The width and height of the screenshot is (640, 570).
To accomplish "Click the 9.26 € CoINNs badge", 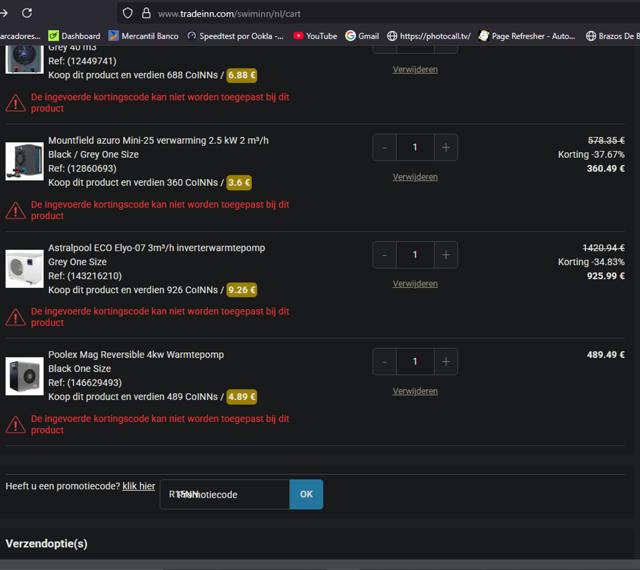I will (242, 290).
